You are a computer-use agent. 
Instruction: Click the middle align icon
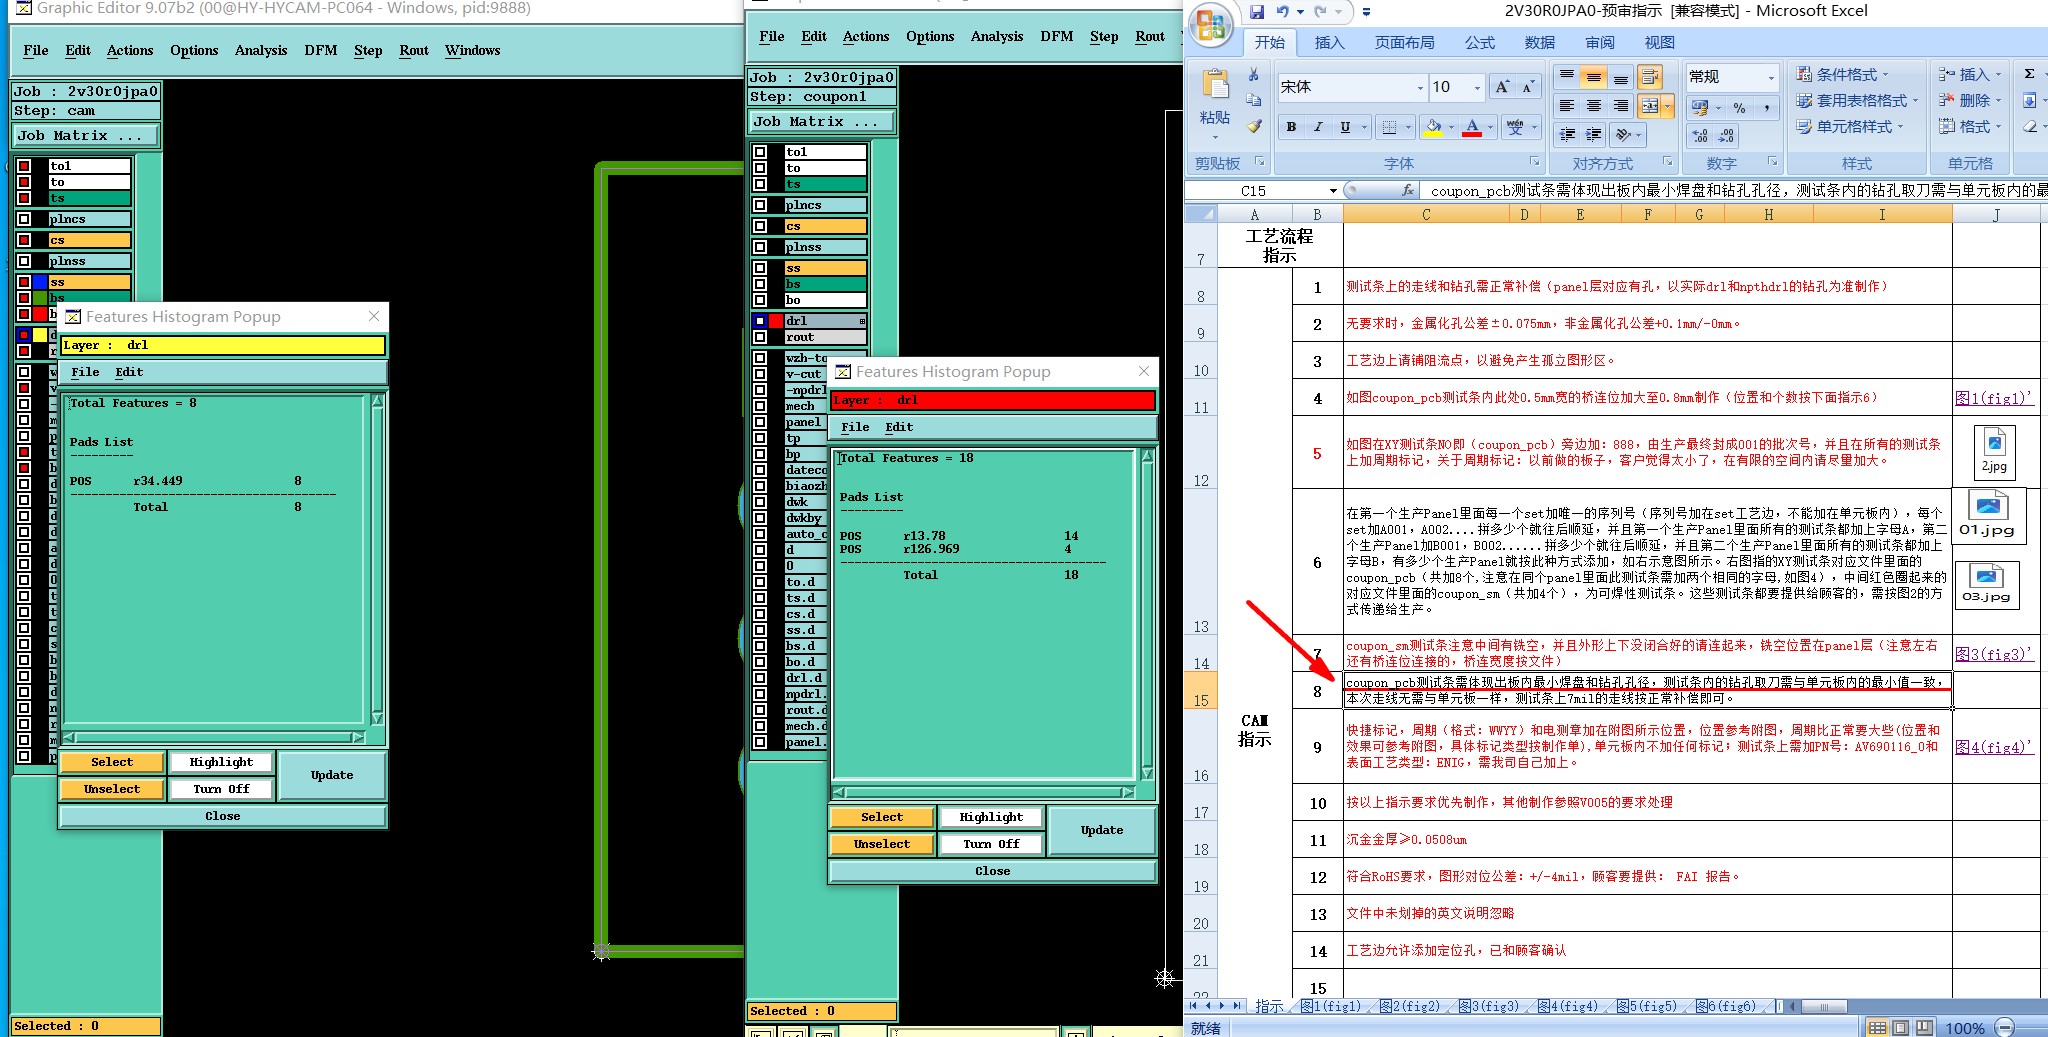point(1594,77)
